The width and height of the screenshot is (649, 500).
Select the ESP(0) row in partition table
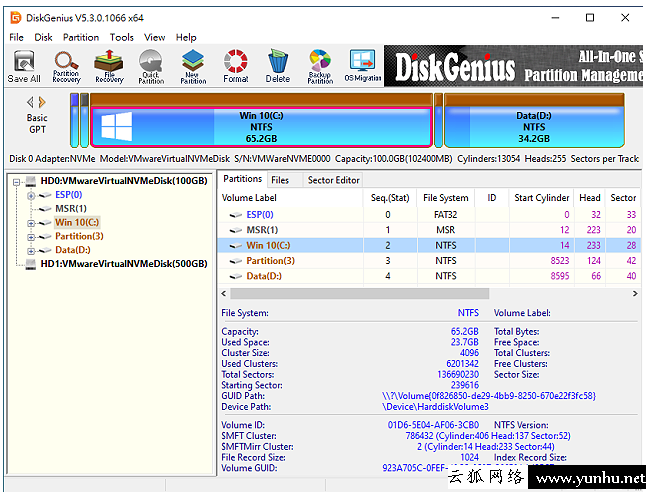coord(429,215)
